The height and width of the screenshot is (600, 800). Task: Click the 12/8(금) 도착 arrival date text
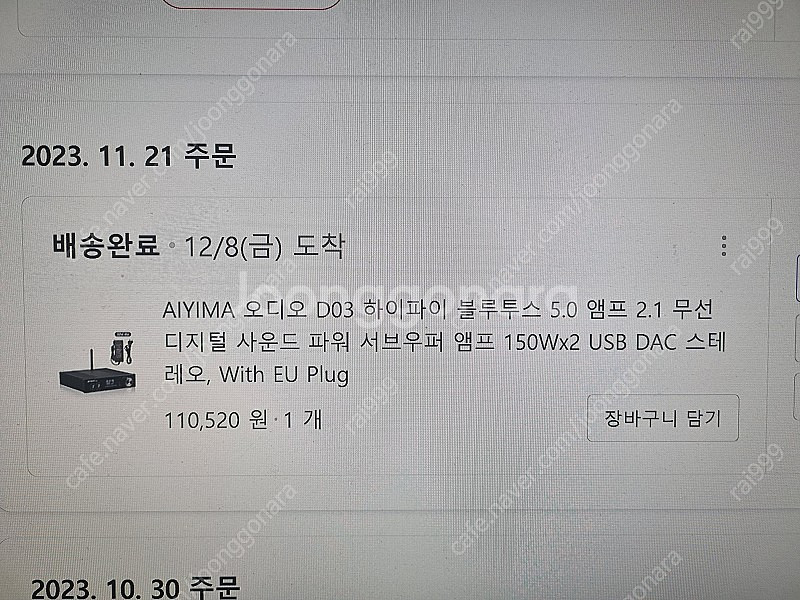click(x=264, y=246)
